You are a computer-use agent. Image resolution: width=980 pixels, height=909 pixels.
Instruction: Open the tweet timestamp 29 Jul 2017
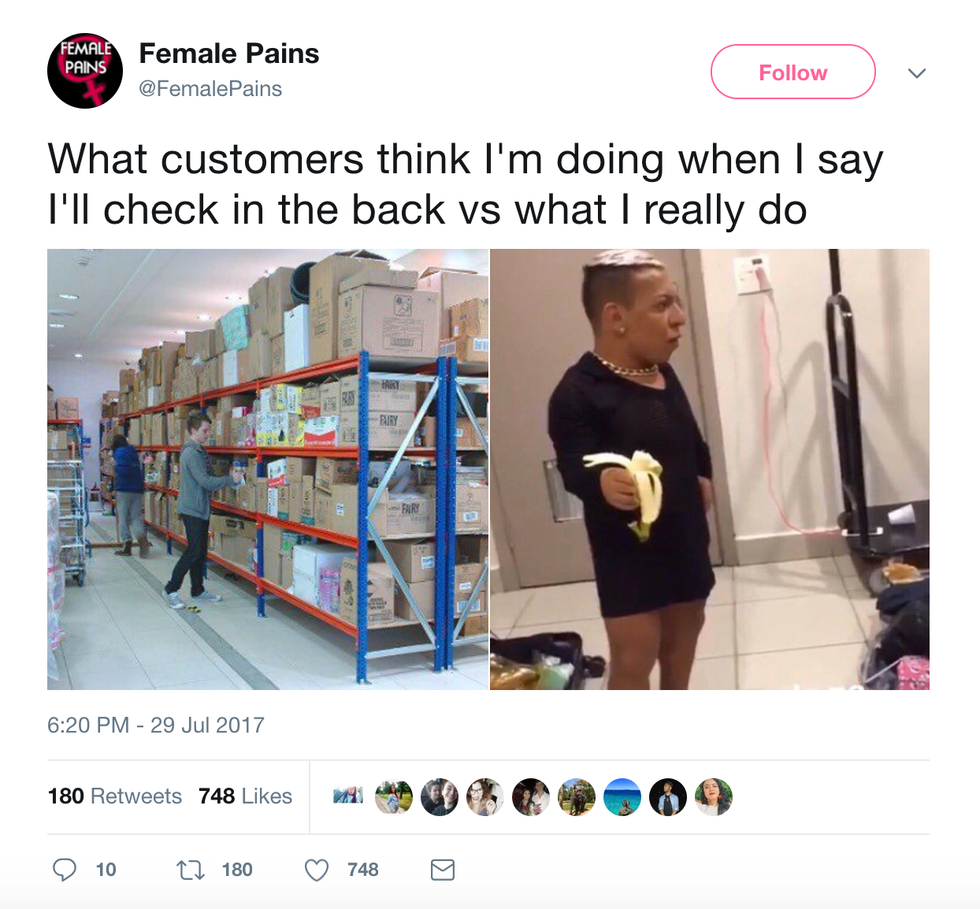coord(156,725)
